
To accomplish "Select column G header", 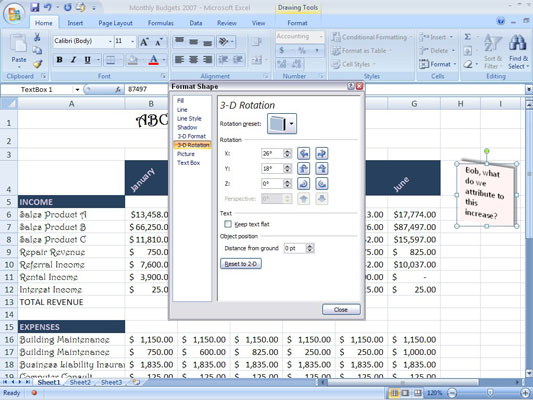I will tap(414, 104).
